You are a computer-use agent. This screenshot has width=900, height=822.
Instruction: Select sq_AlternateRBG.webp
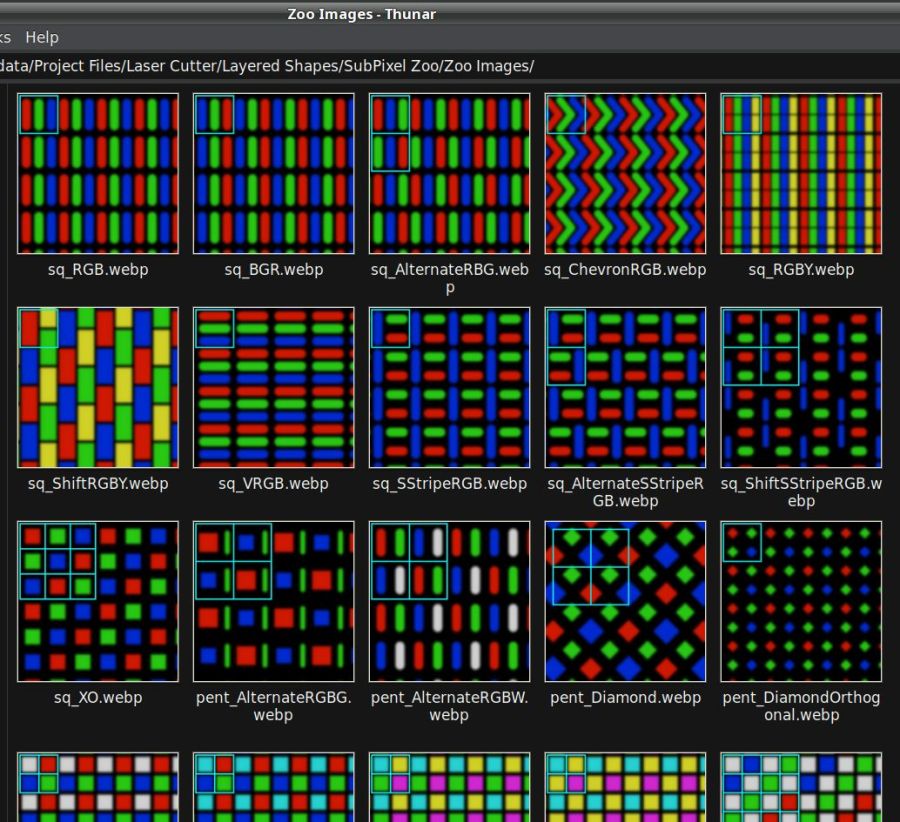(449, 172)
